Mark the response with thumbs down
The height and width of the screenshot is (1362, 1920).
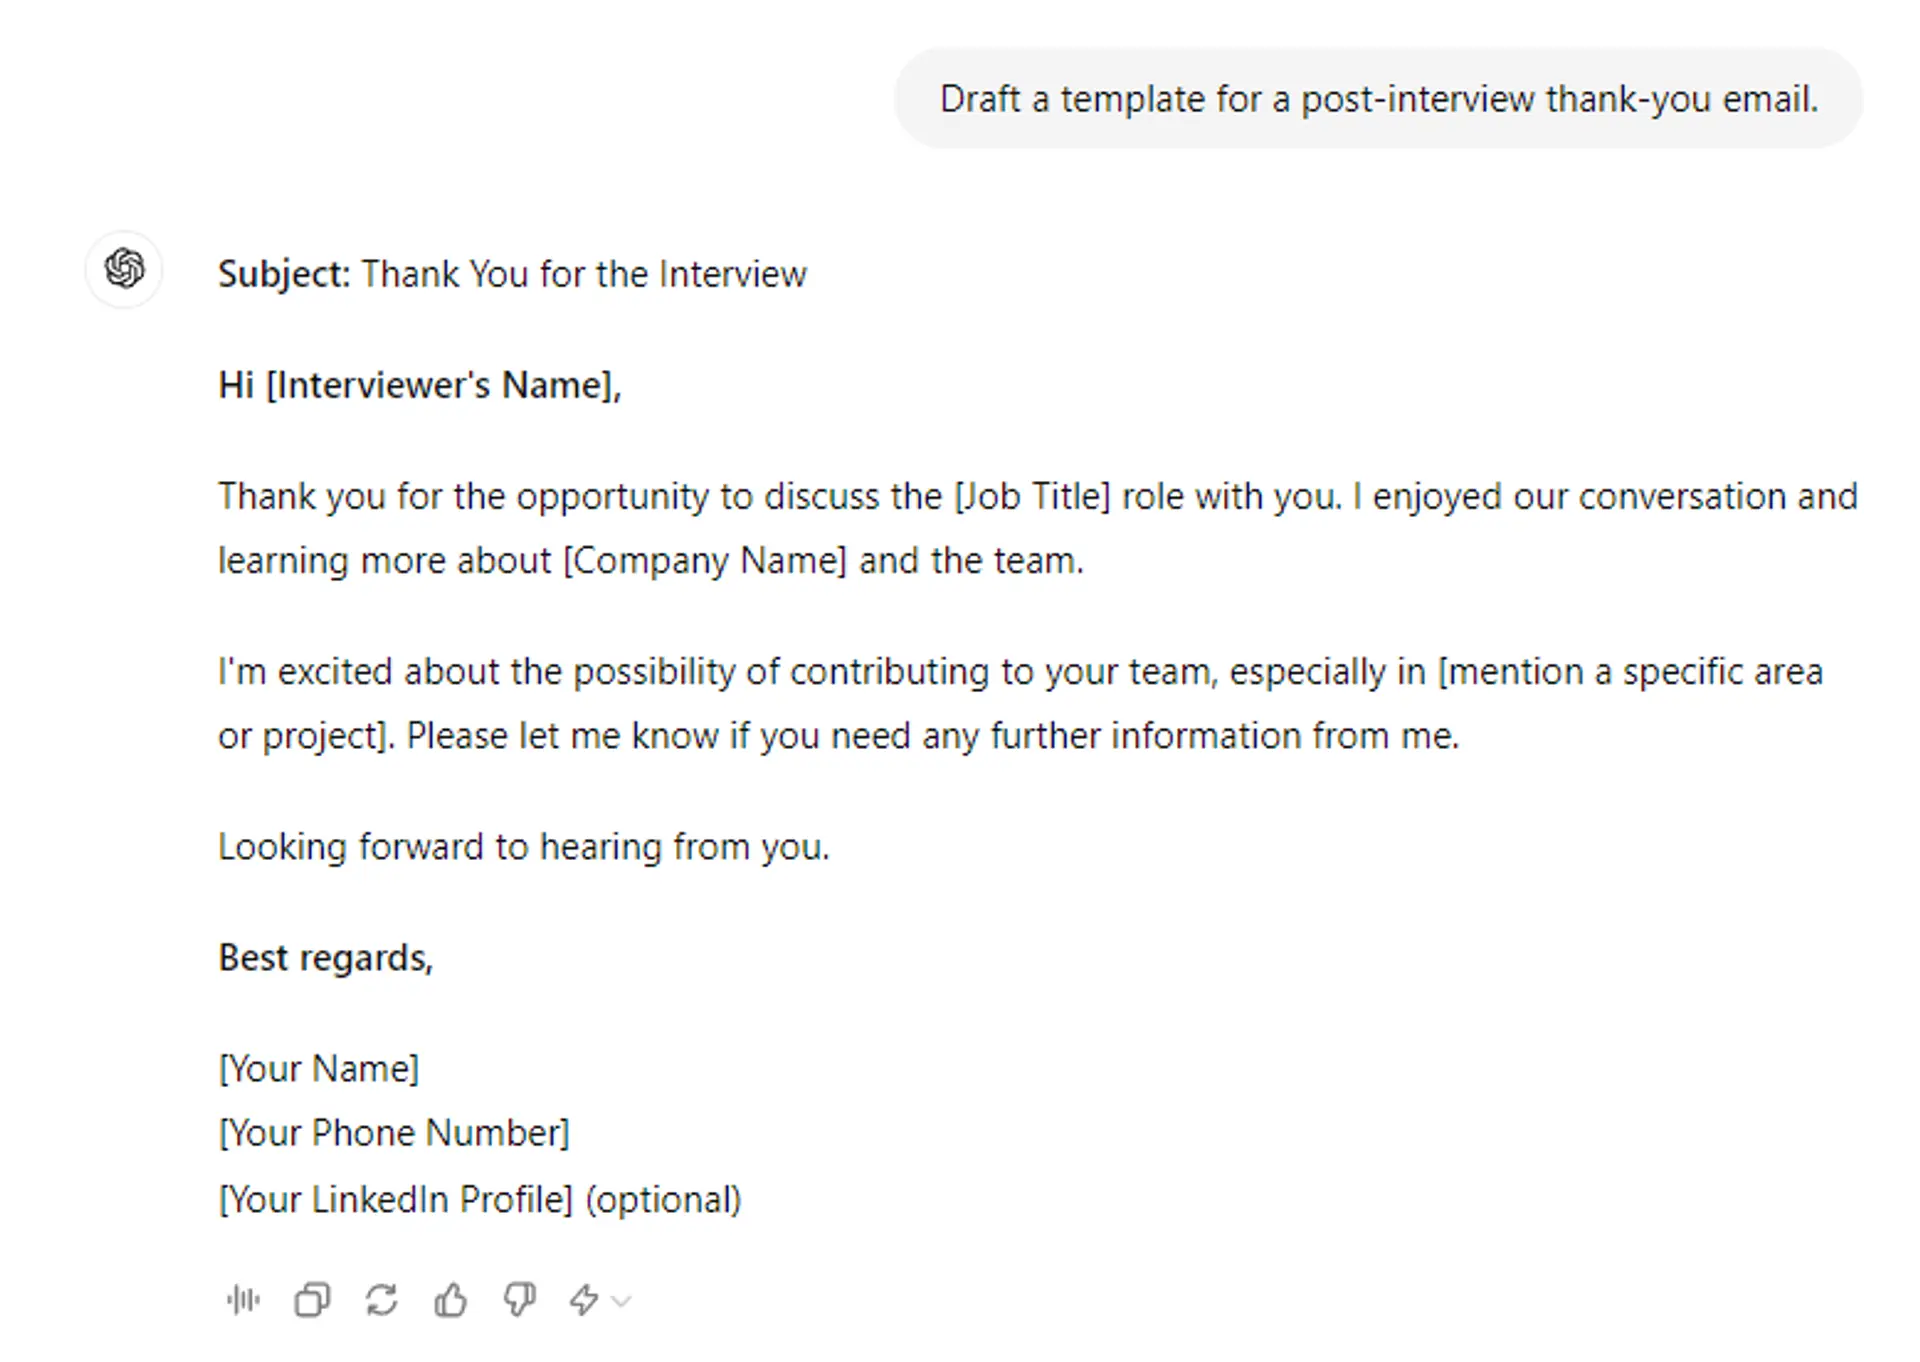point(519,1300)
